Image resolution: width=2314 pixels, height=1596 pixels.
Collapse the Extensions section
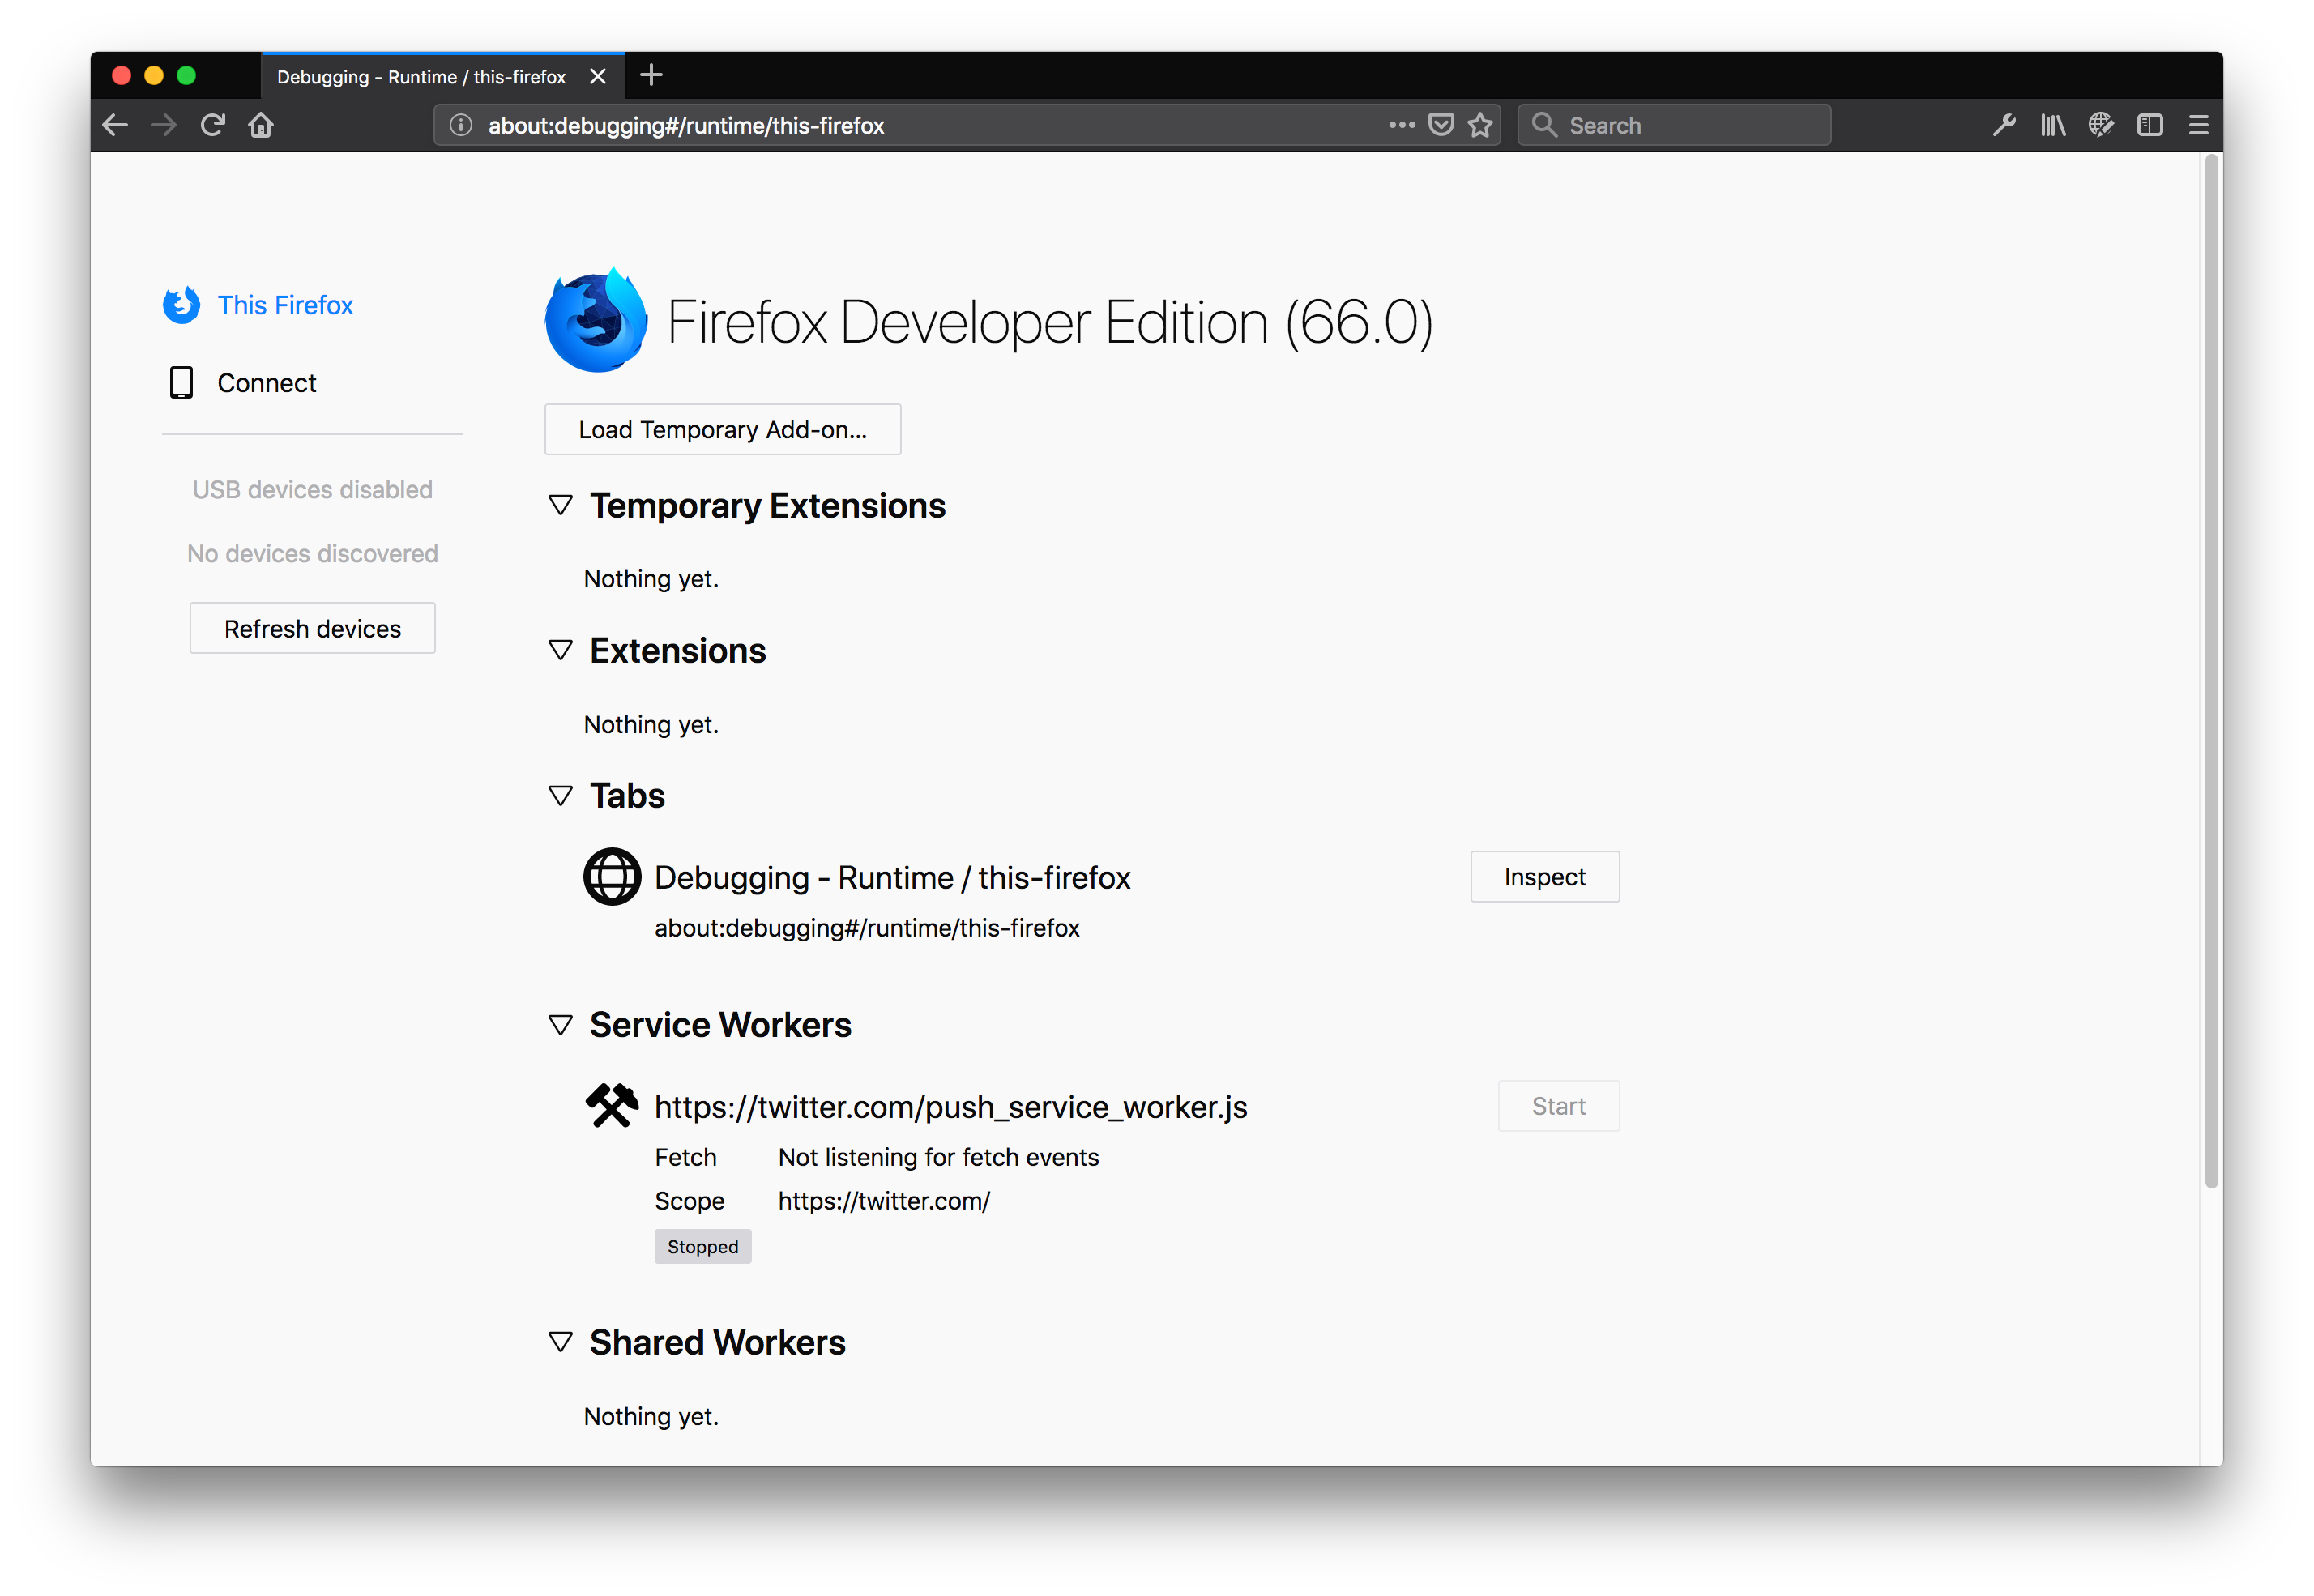pyautogui.click(x=561, y=650)
